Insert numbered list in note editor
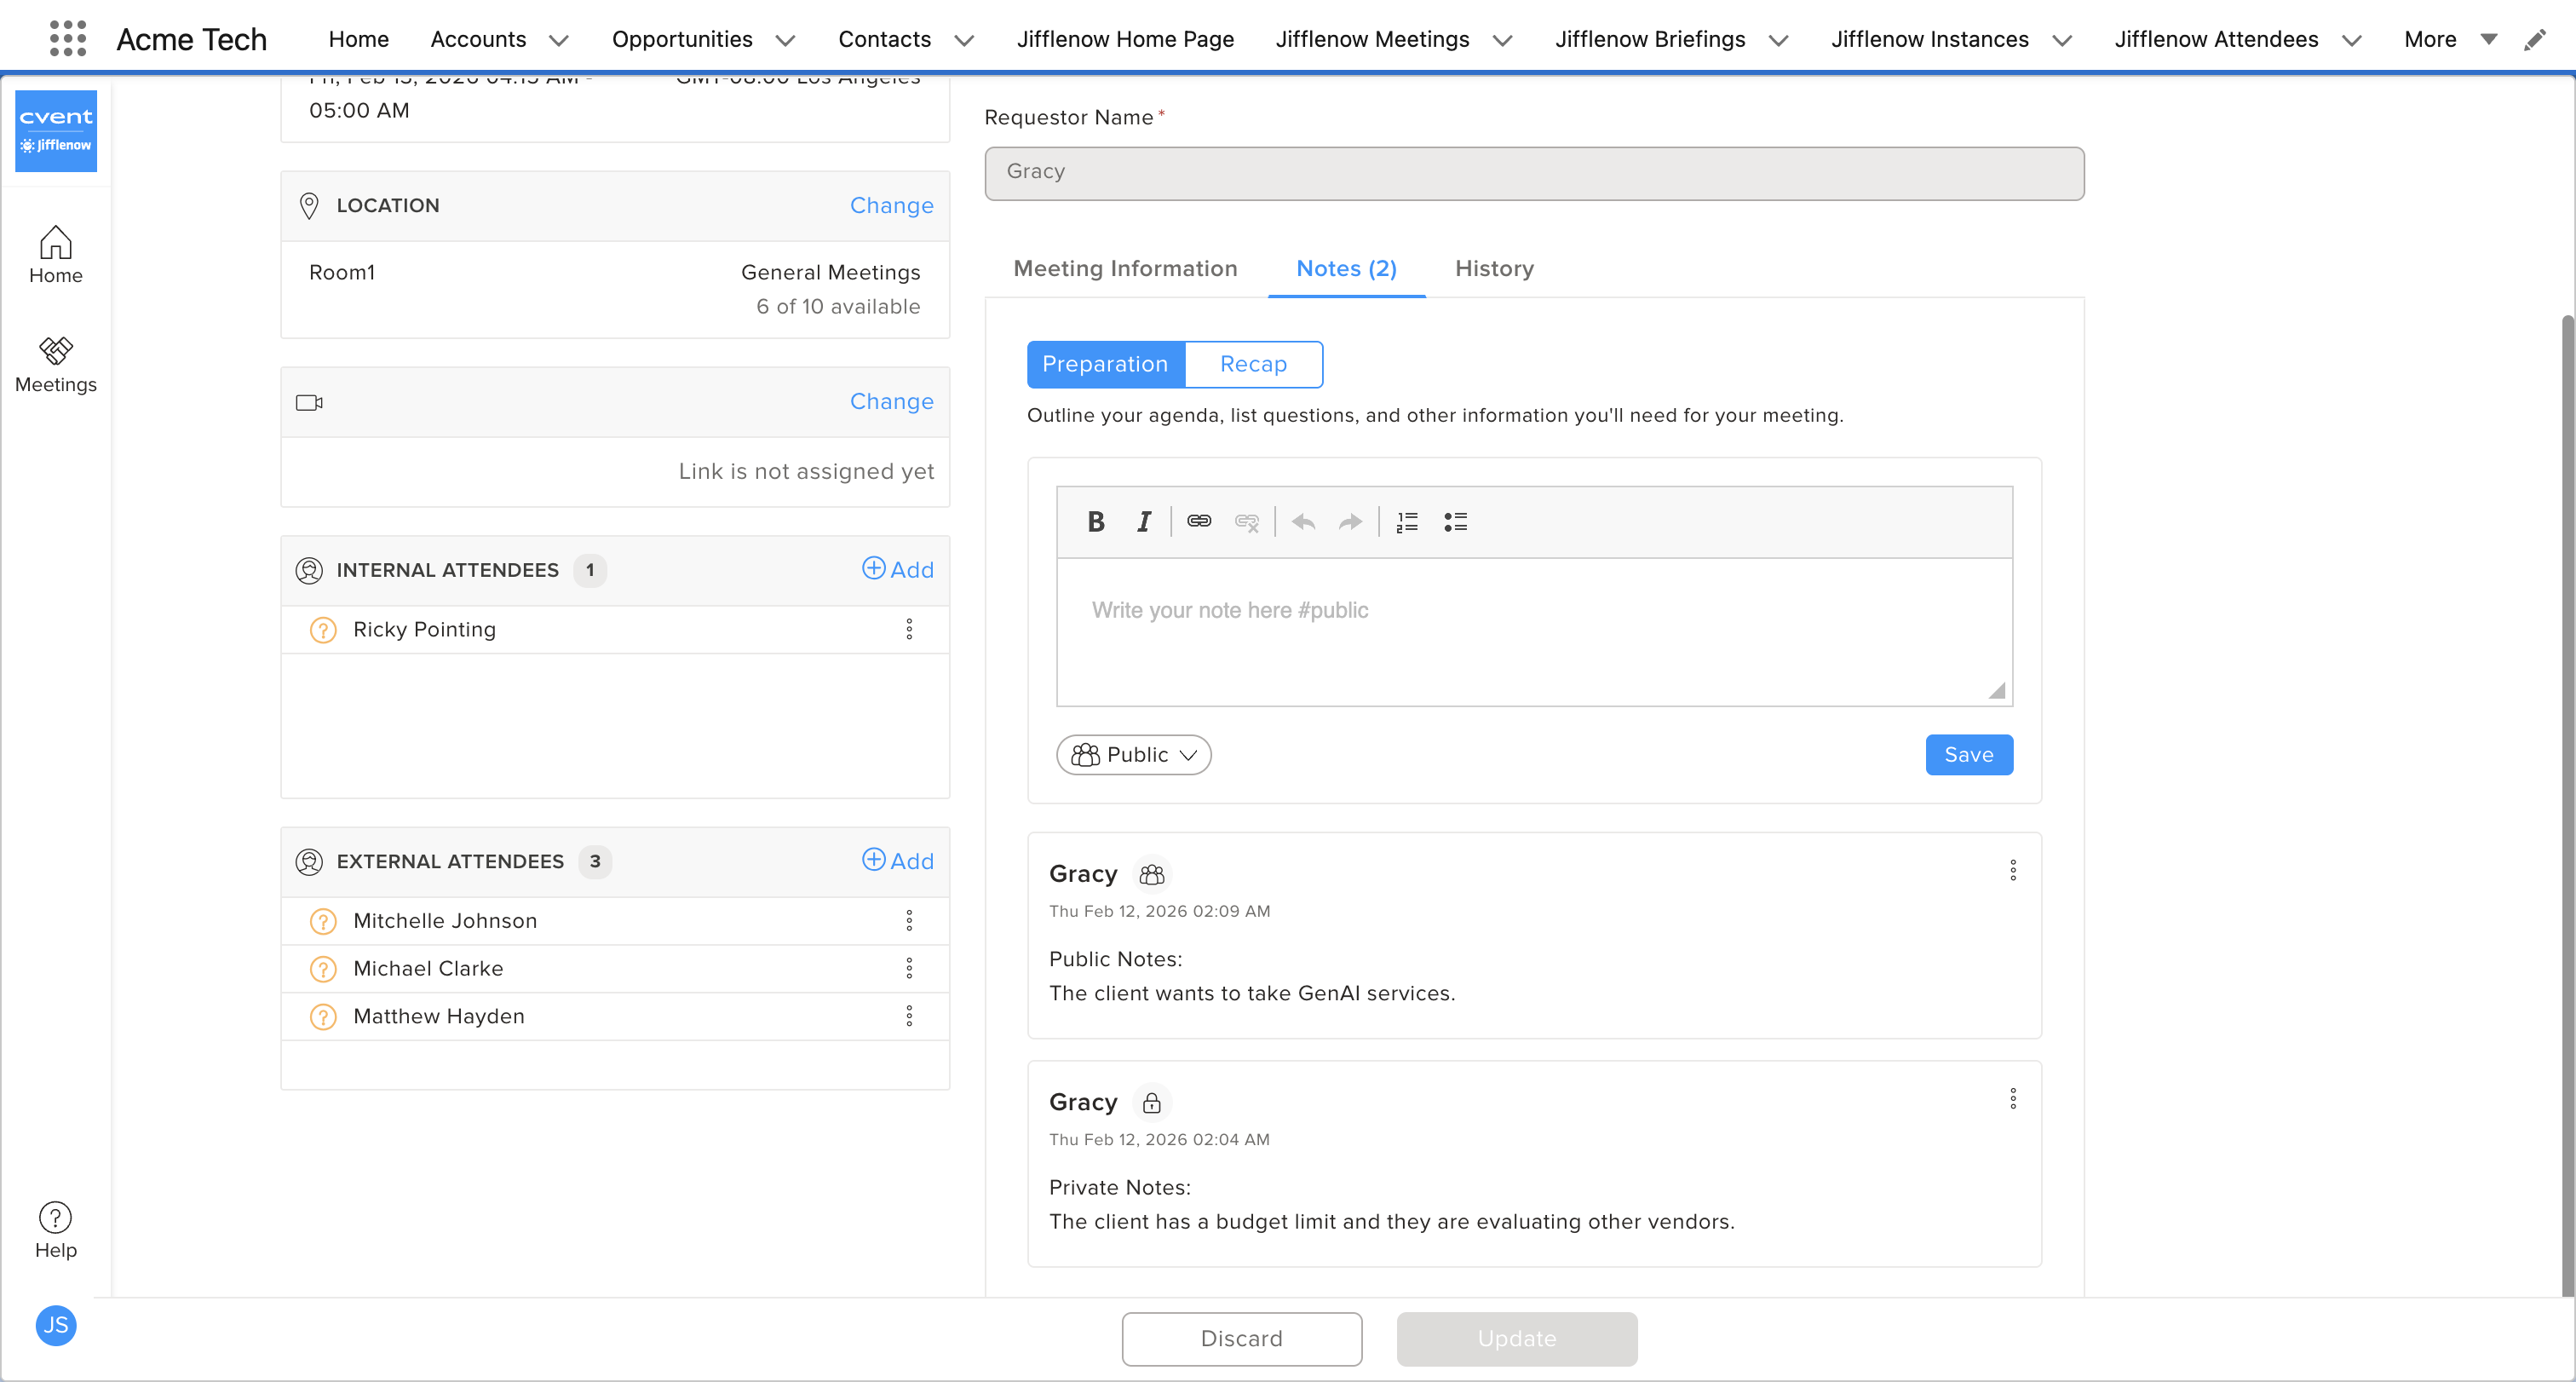2576x1382 pixels. tap(1407, 521)
